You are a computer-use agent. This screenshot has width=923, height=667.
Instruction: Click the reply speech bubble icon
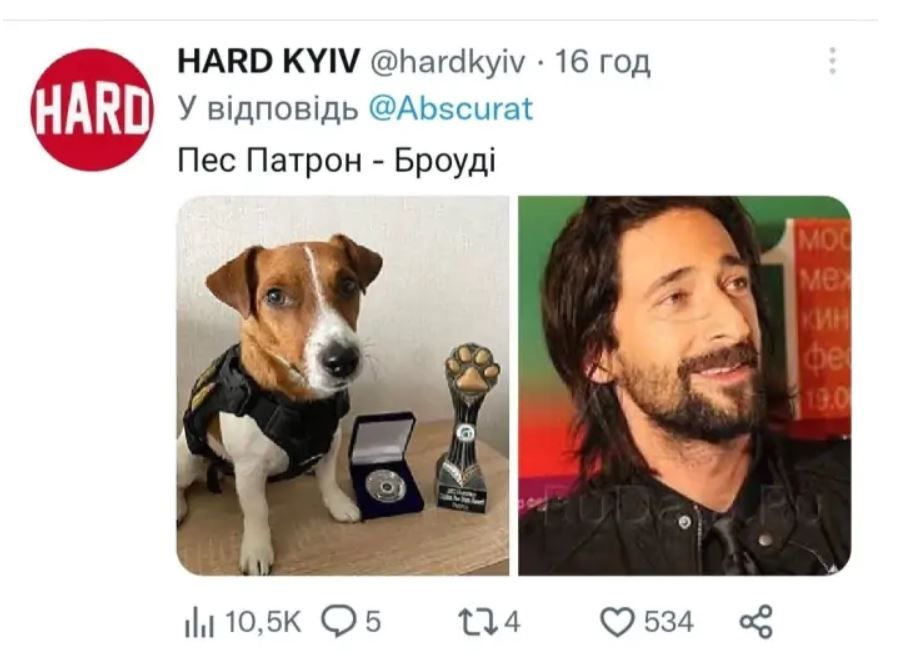point(338,622)
